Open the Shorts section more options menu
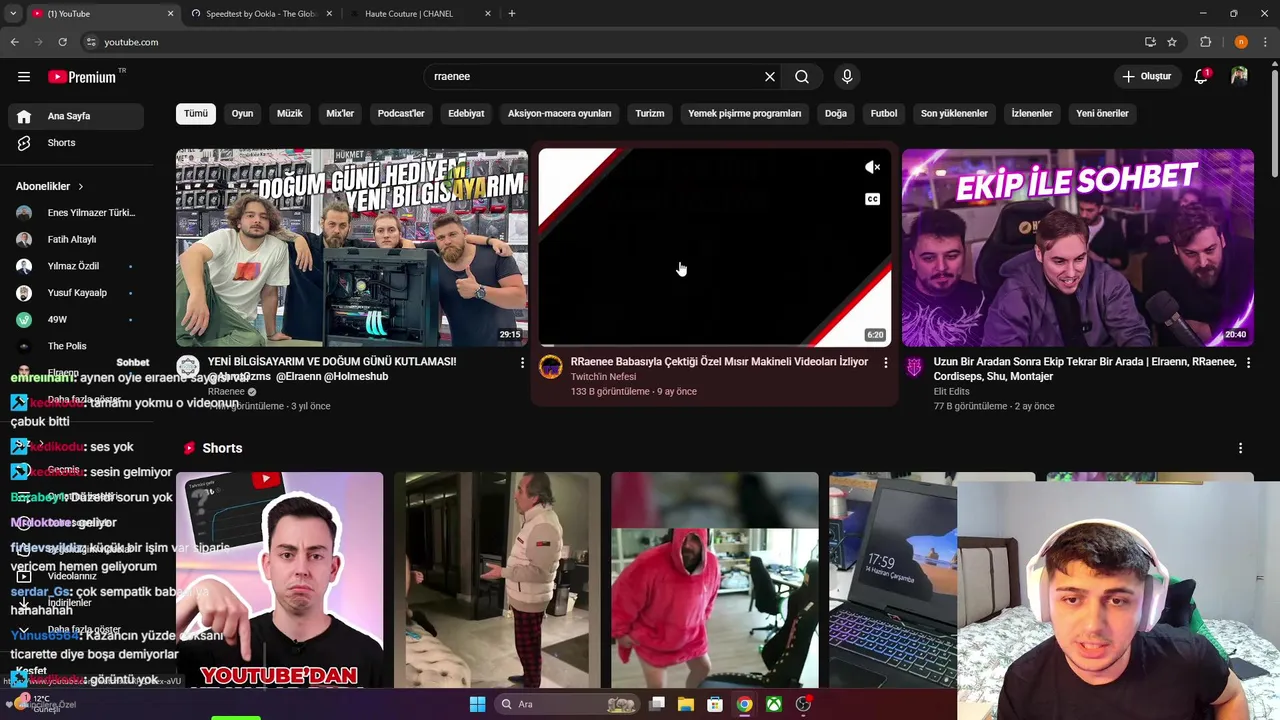Screen dimensions: 1280x720 tap(1240, 448)
